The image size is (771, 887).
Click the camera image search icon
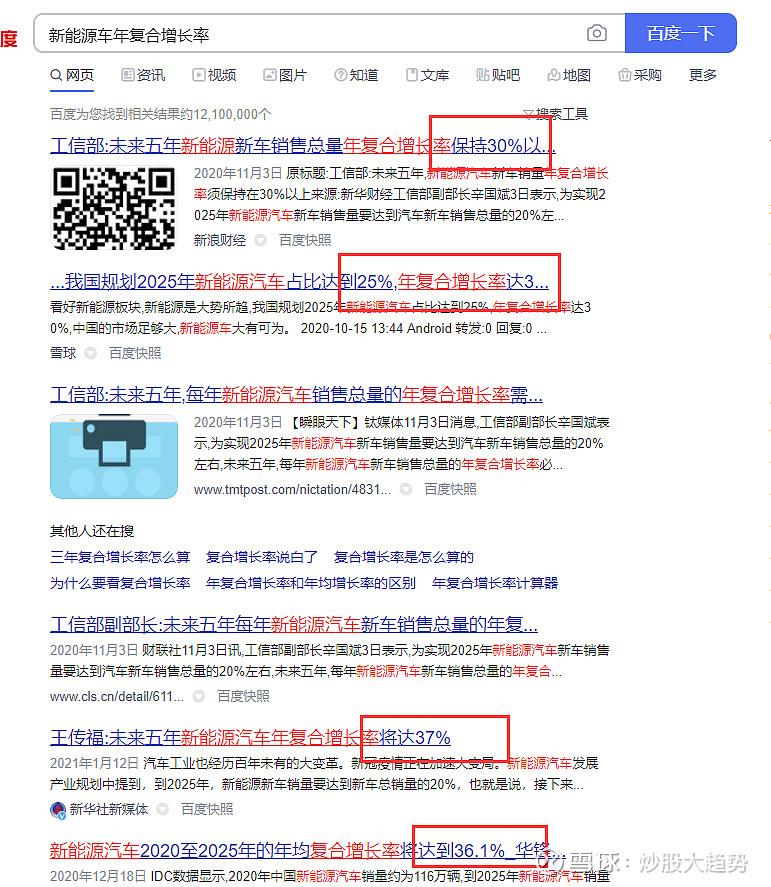(x=596, y=33)
